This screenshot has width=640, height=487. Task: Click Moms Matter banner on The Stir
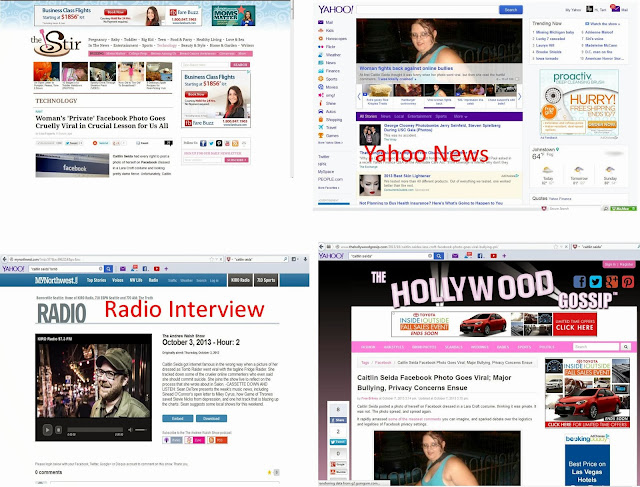pos(233,16)
